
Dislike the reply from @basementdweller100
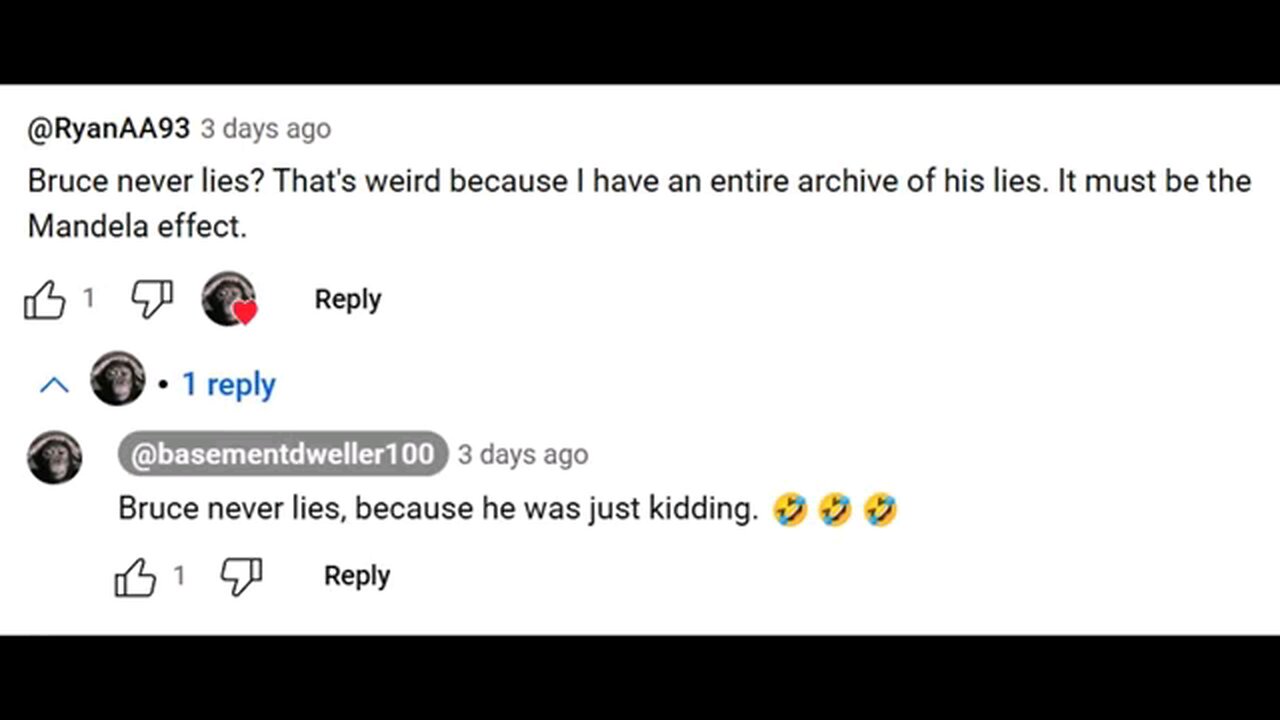241,577
